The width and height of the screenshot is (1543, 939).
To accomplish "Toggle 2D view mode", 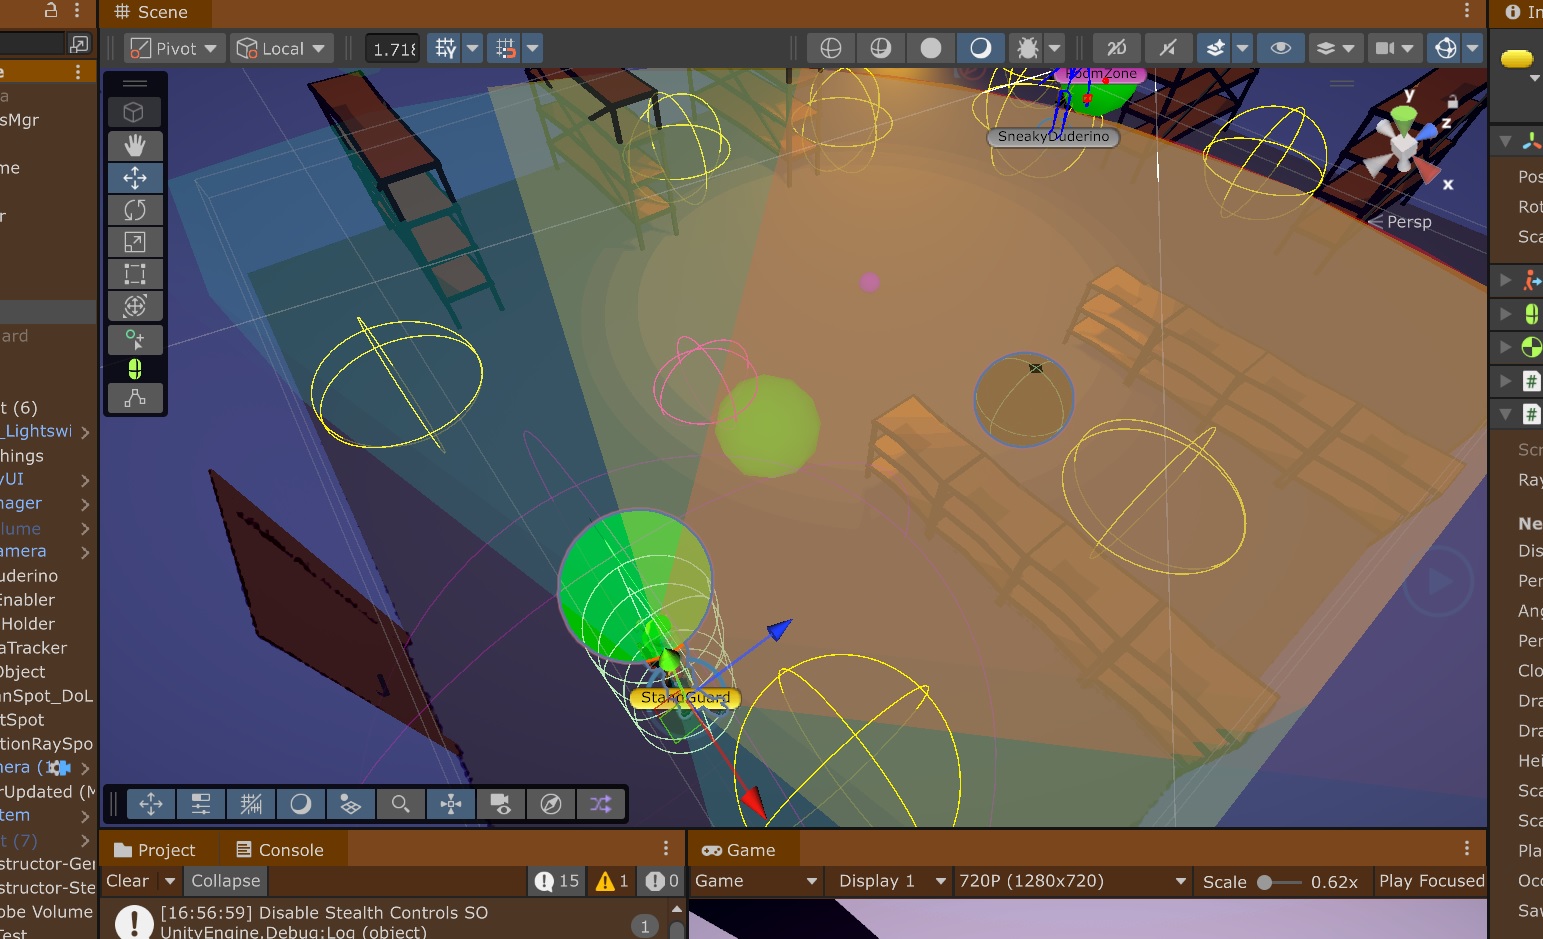I will point(1117,48).
